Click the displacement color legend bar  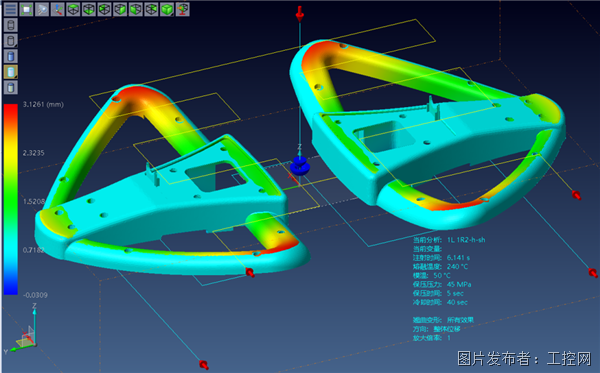pos(11,199)
